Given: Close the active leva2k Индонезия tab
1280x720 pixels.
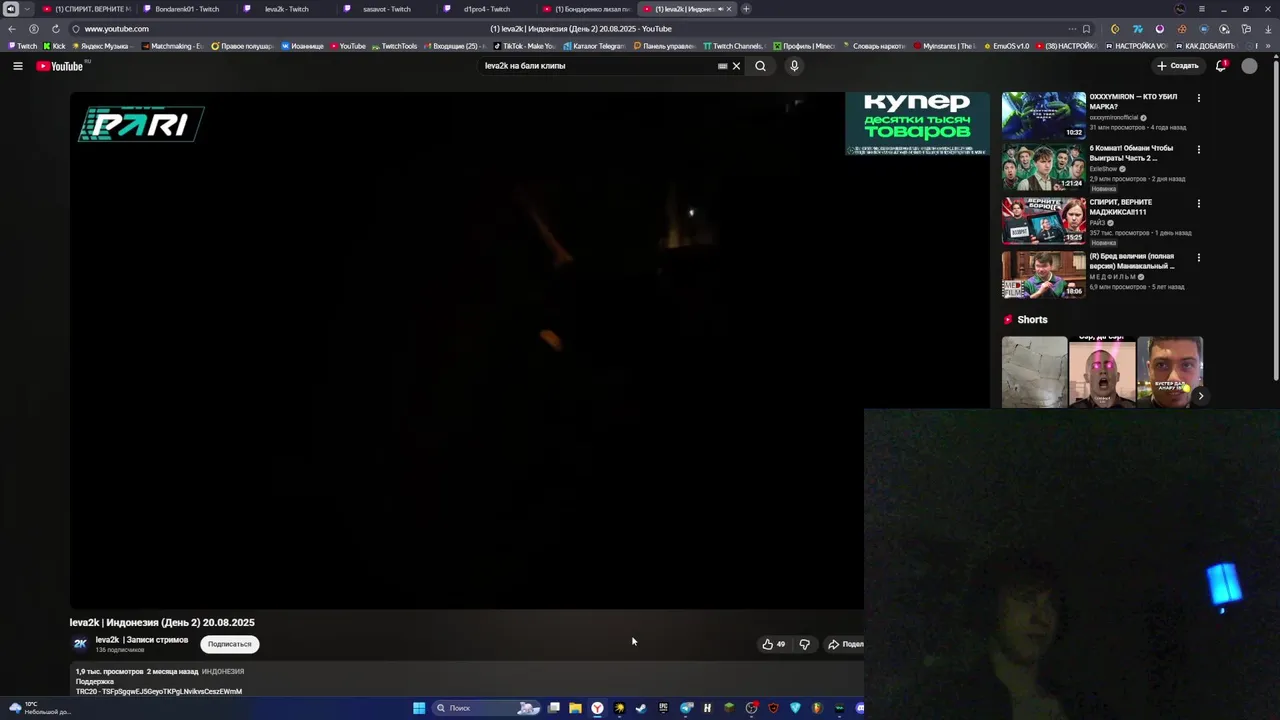Looking at the screenshot, I should pos(728,9).
